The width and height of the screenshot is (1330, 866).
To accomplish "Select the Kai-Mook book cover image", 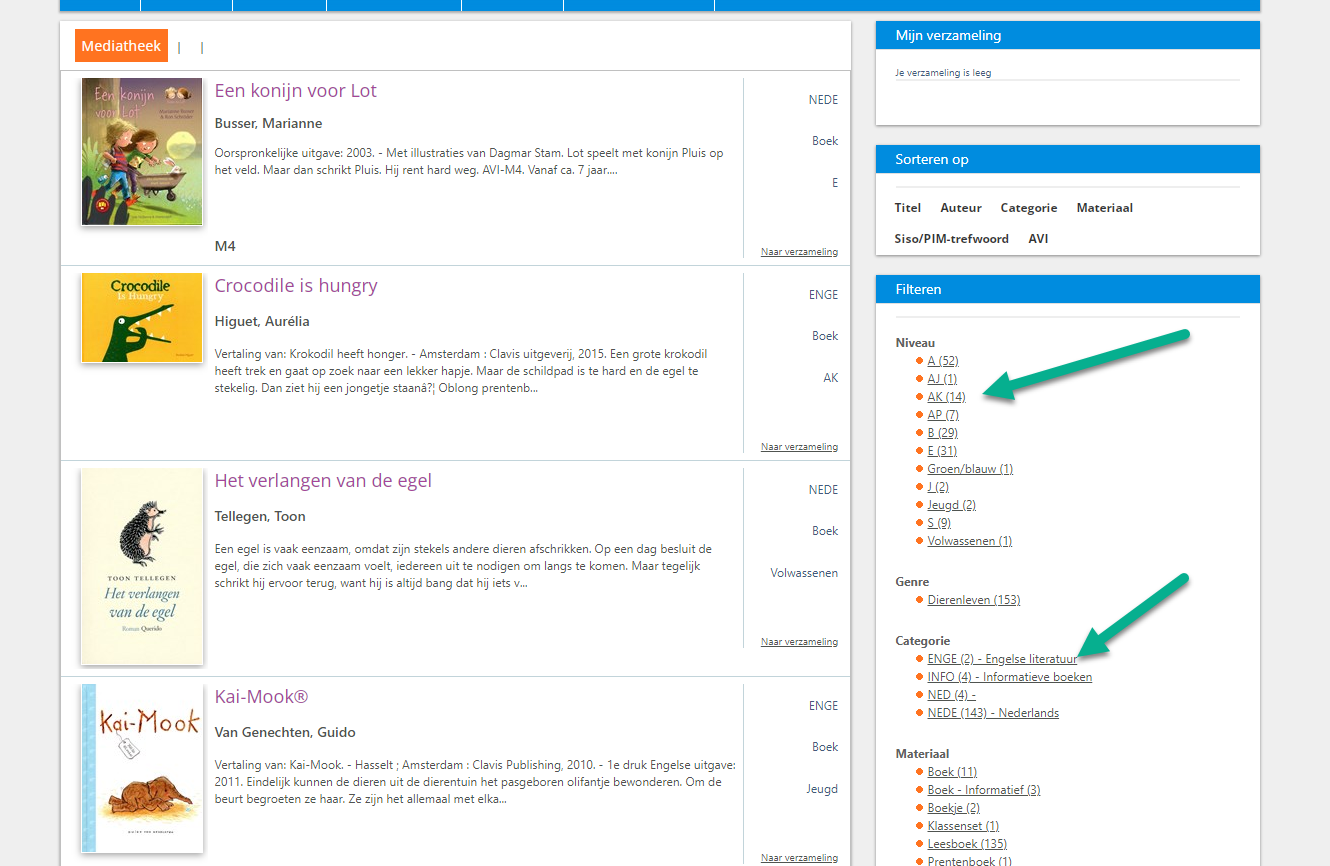I will [142, 768].
